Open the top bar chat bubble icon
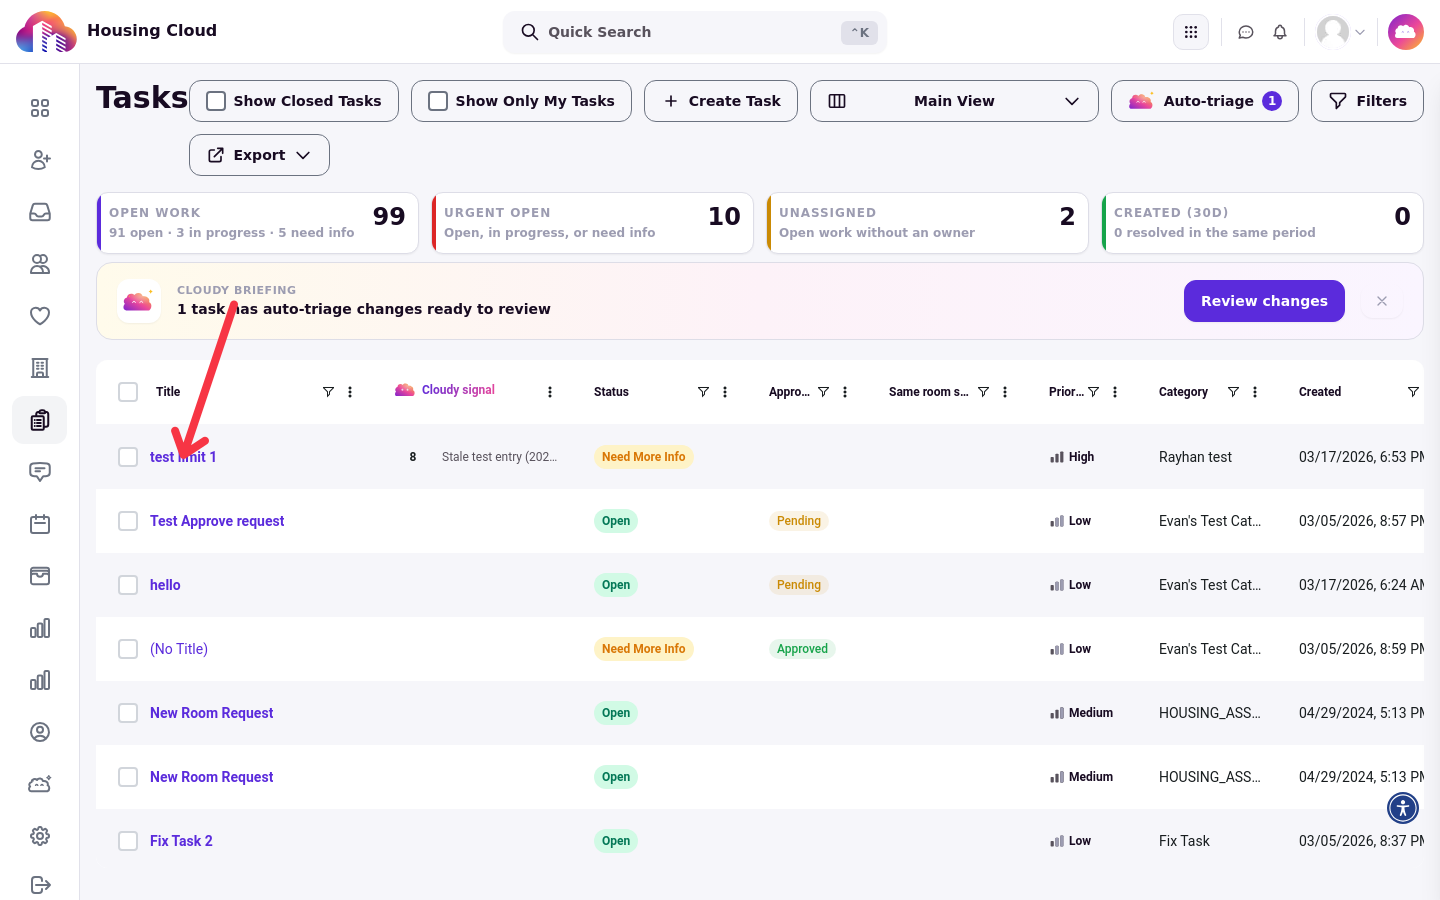This screenshot has width=1440, height=900. [x=1246, y=32]
